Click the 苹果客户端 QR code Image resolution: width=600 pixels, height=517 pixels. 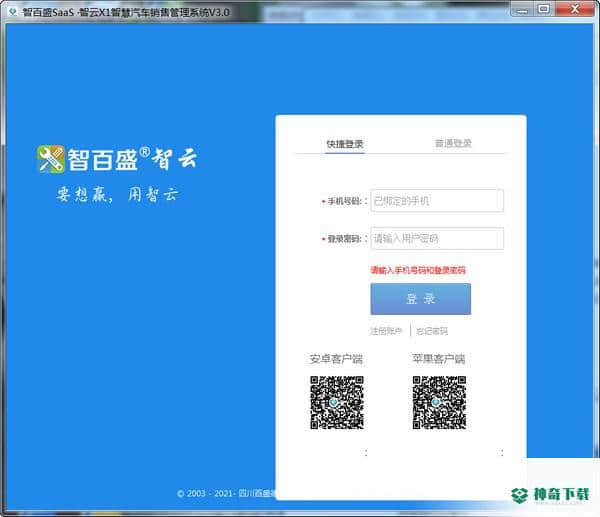[439, 402]
